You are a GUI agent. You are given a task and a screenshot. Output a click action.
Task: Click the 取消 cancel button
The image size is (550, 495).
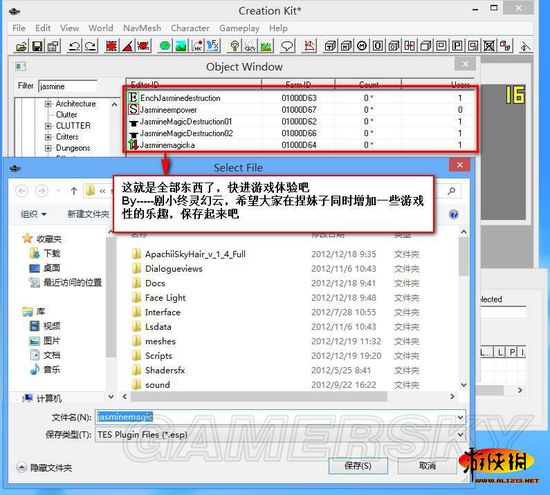[x=427, y=466]
